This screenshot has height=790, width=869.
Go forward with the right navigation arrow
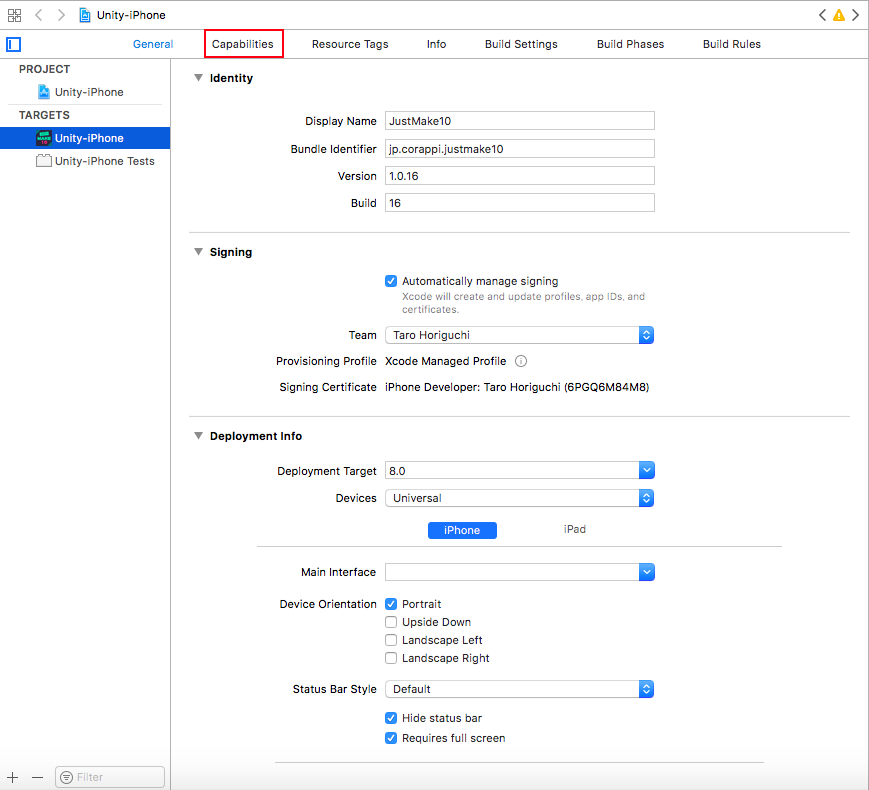click(61, 15)
